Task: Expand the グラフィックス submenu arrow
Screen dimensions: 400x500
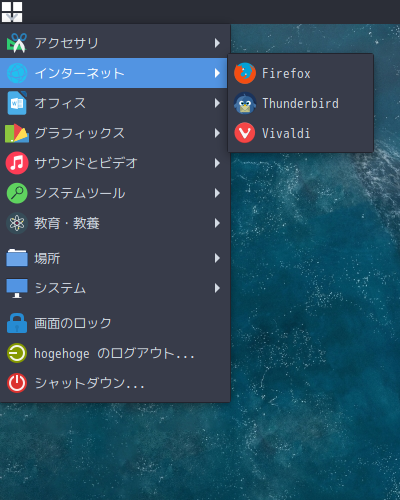Action: pos(217,133)
